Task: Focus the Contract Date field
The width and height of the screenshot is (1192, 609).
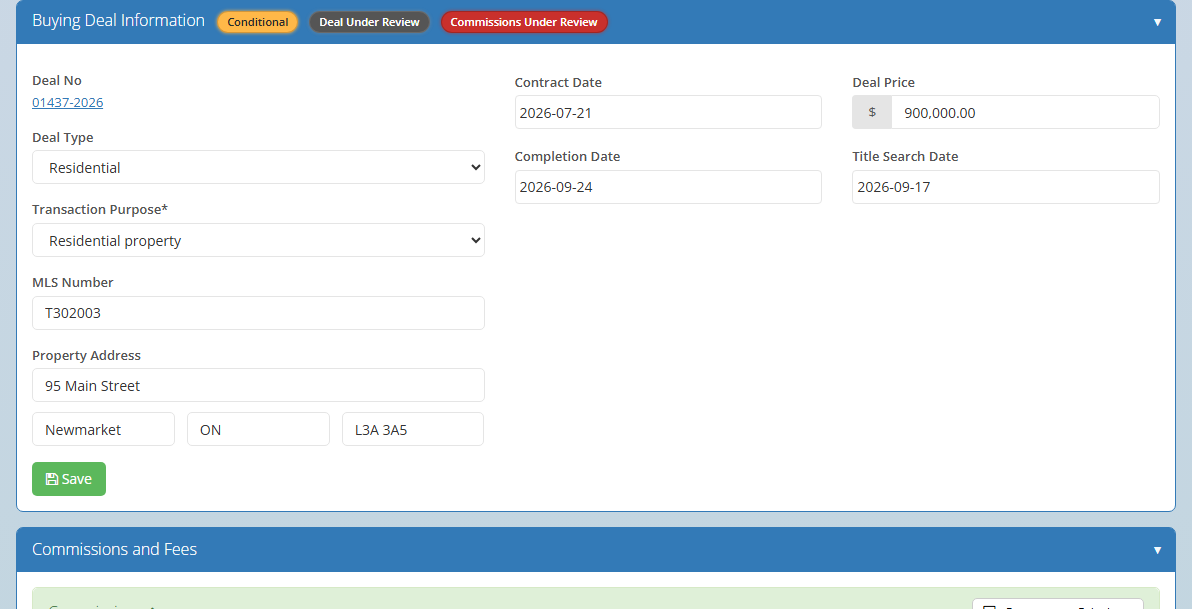Action: pyautogui.click(x=668, y=113)
